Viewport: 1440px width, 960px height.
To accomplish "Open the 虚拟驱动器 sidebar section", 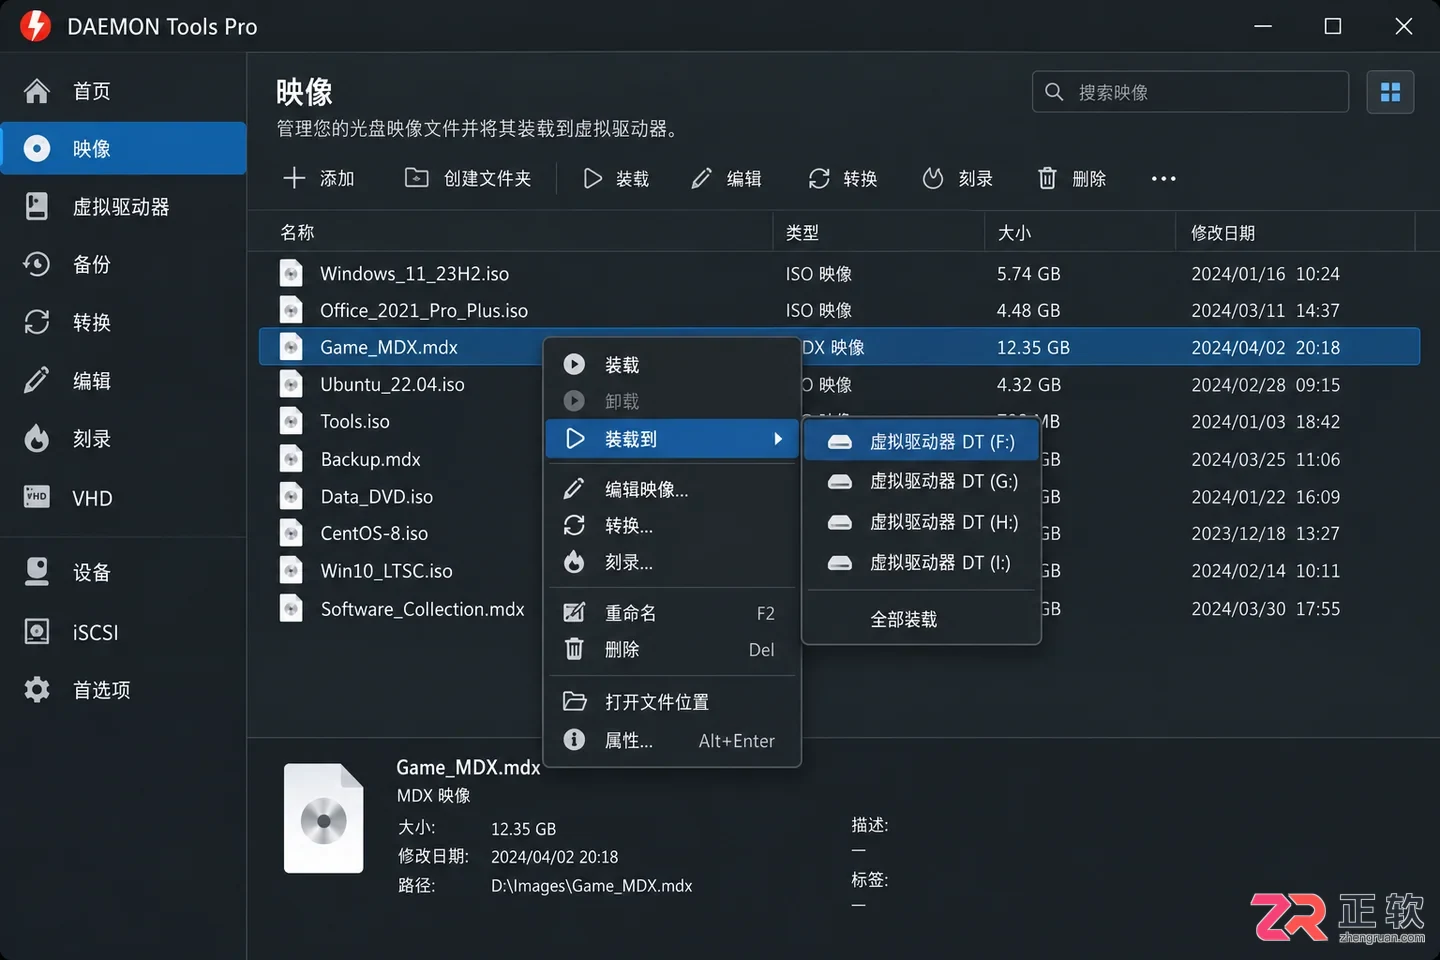I will (x=123, y=207).
